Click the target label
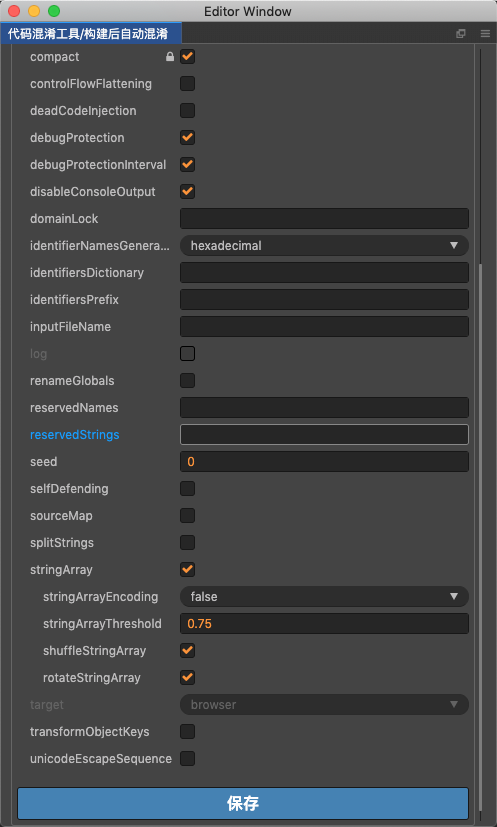Screen dimensions: 497x827 [x=46, y=705]
